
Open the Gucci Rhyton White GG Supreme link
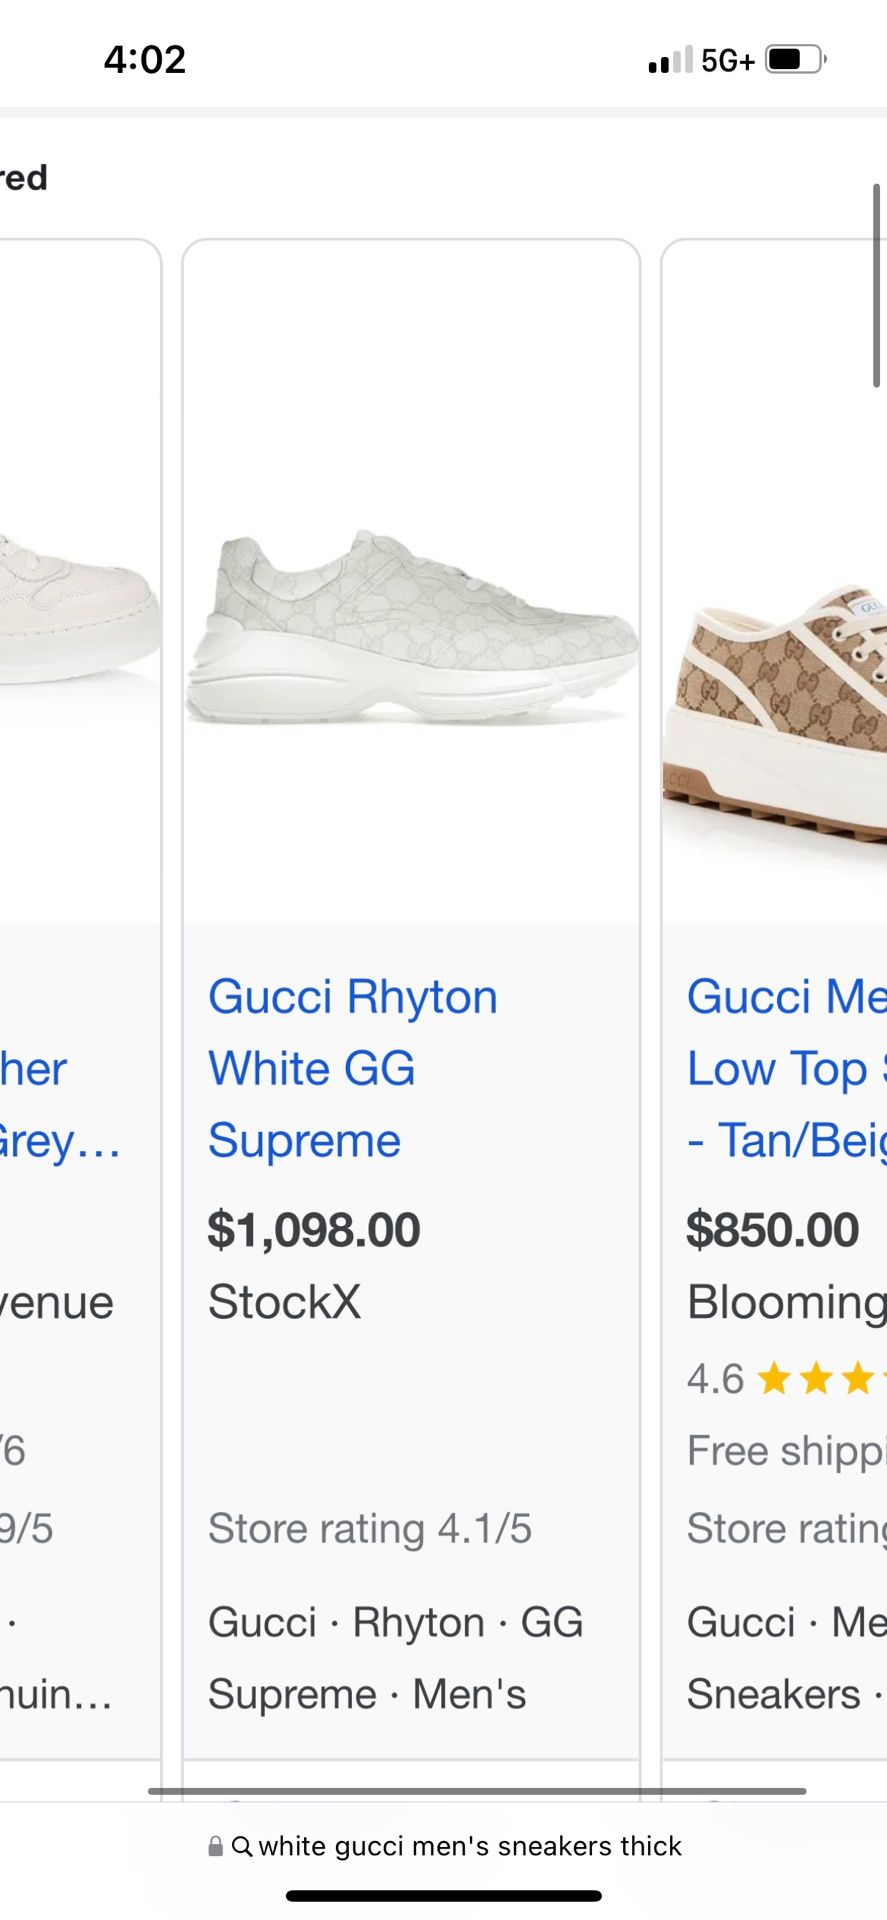pos(352,1068)
